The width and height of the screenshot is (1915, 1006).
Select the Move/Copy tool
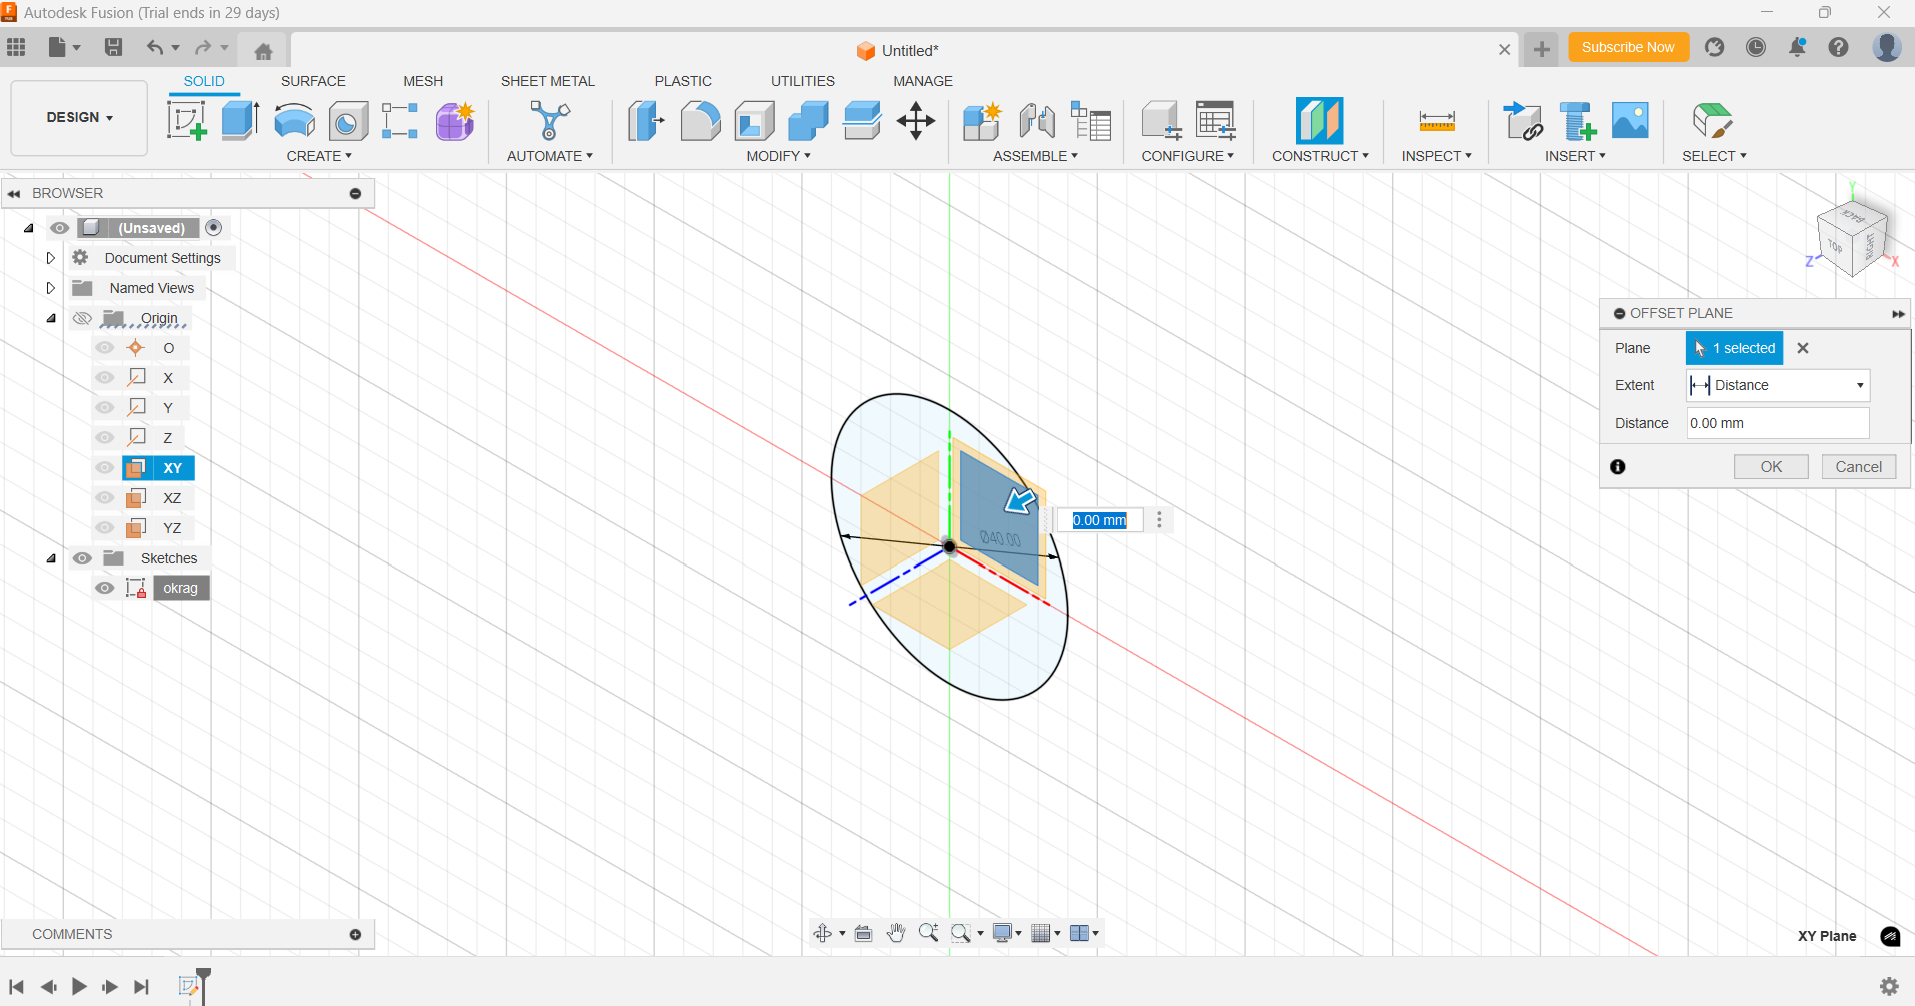pos(916,121)
